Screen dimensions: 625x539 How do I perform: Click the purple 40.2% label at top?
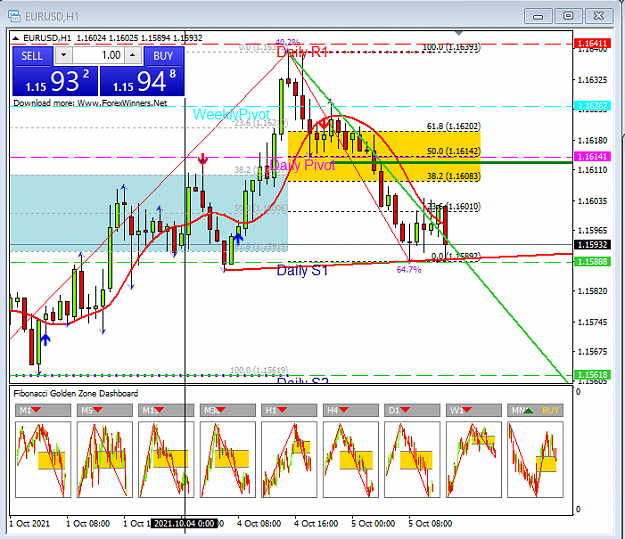tap(287, 42)
